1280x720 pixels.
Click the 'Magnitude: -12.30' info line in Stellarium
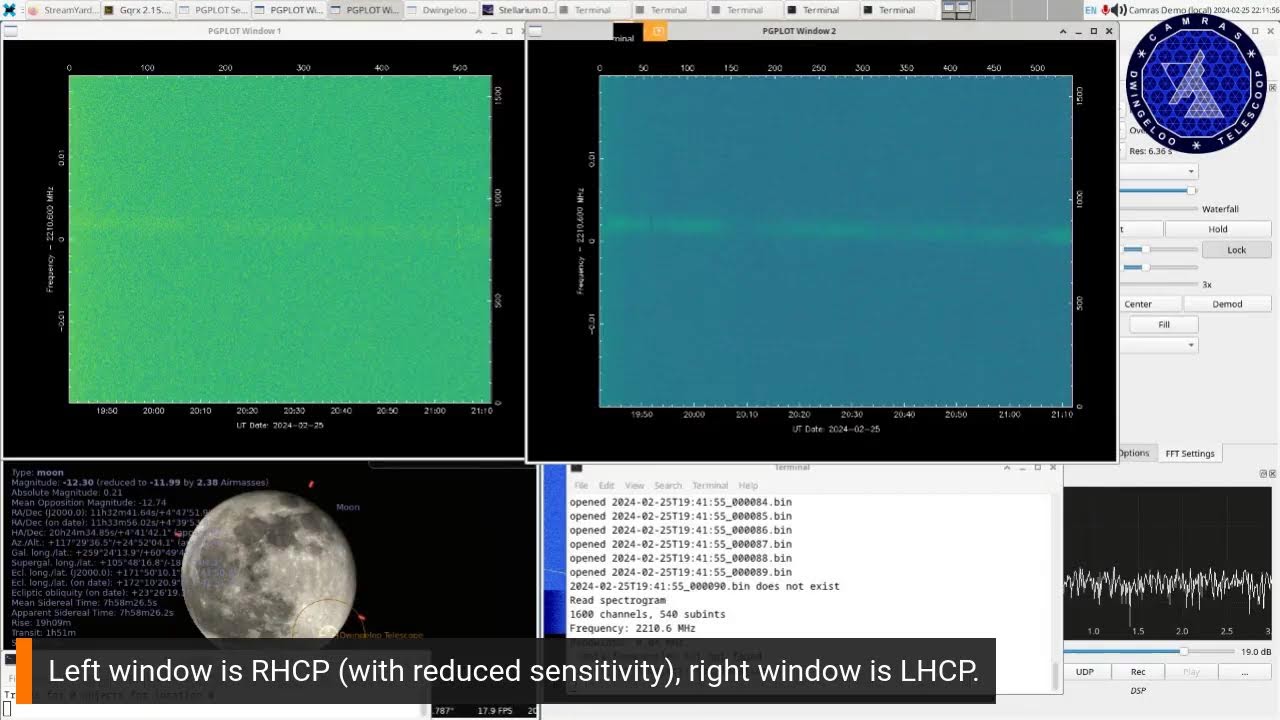(140, 482)
